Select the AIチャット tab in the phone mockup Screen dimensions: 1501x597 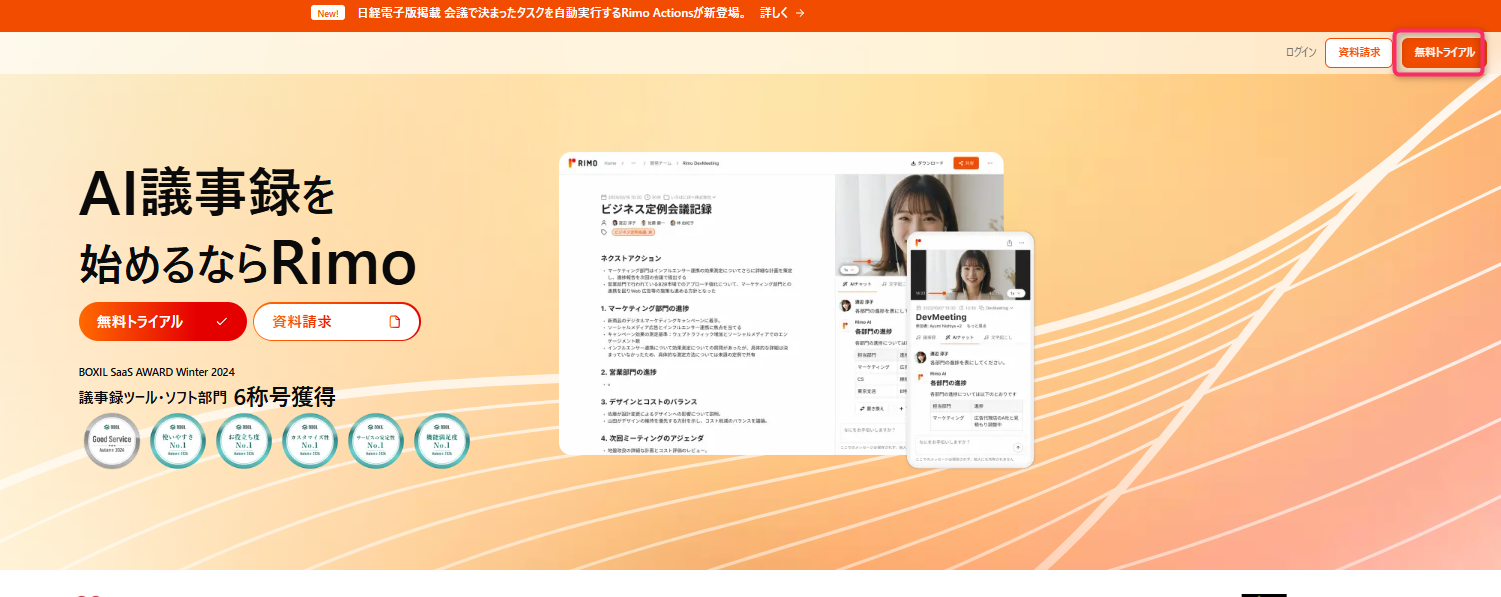(961, 338)
